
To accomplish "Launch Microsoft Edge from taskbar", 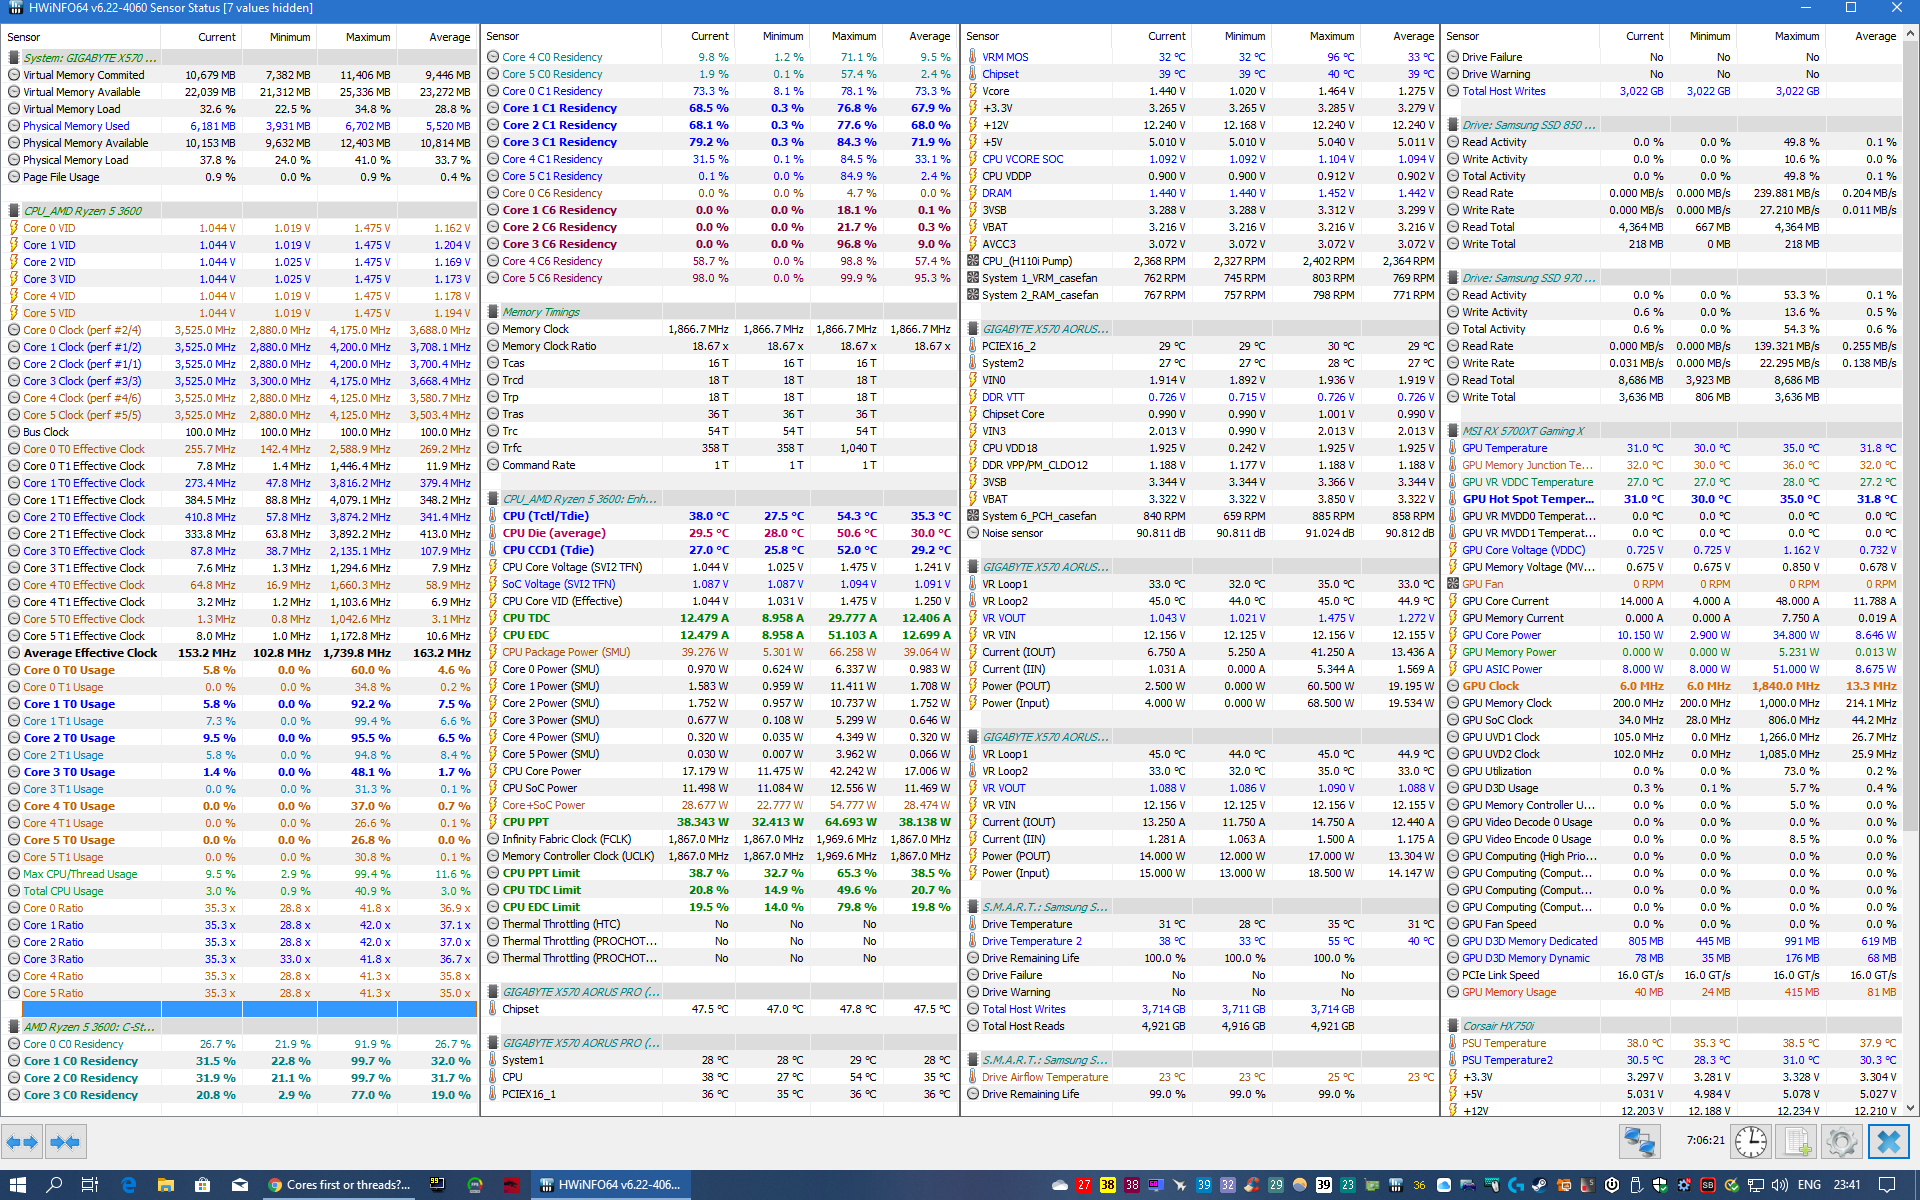I will 128,1184.
